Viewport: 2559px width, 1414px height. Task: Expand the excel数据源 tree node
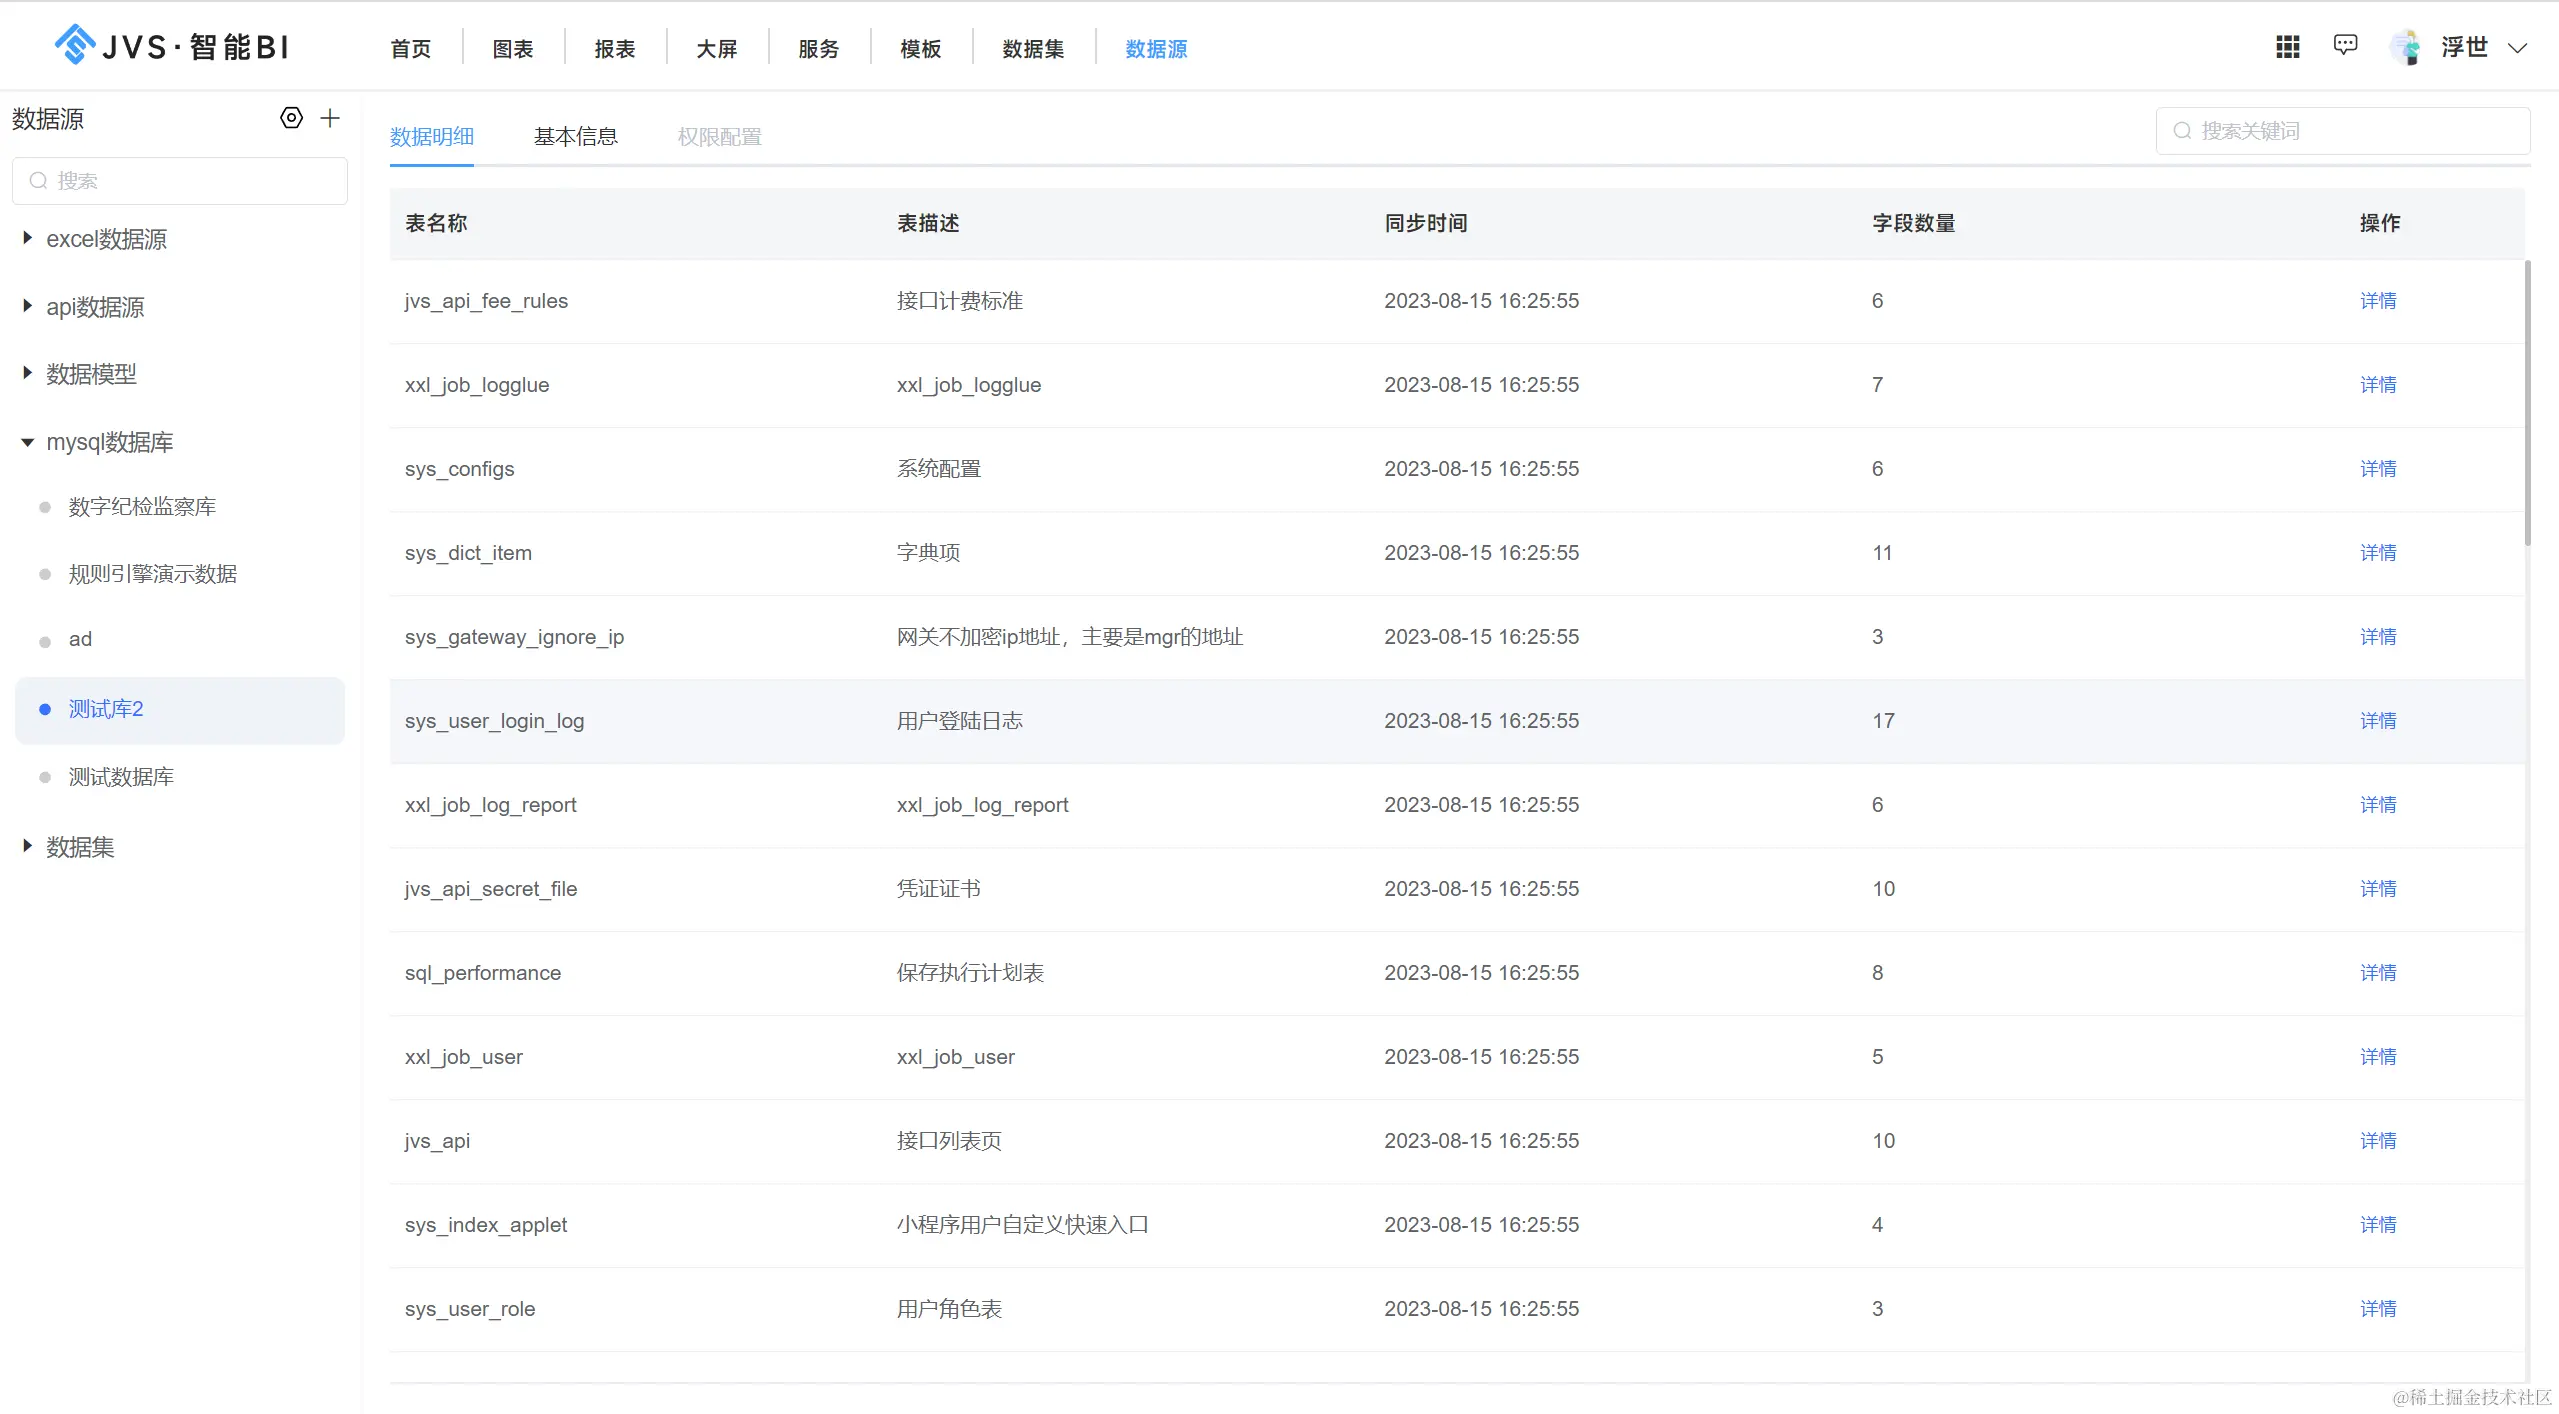27,238
